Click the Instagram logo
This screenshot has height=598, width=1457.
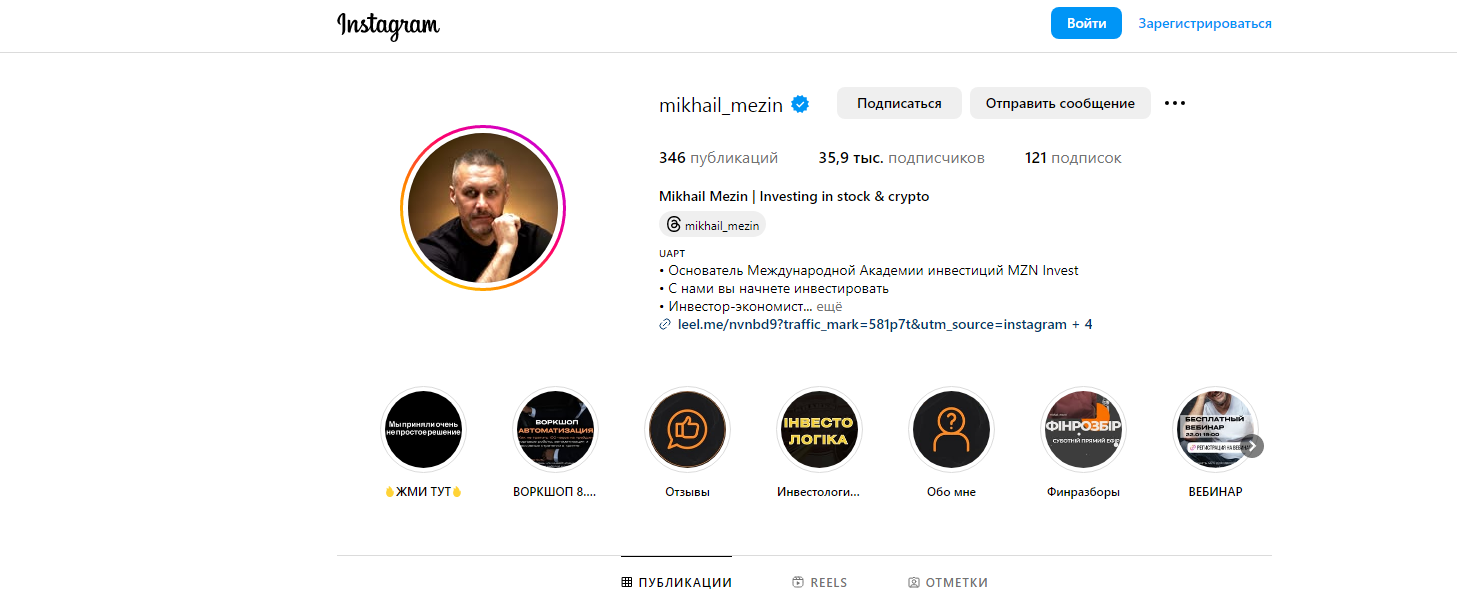tap(388, 25)
